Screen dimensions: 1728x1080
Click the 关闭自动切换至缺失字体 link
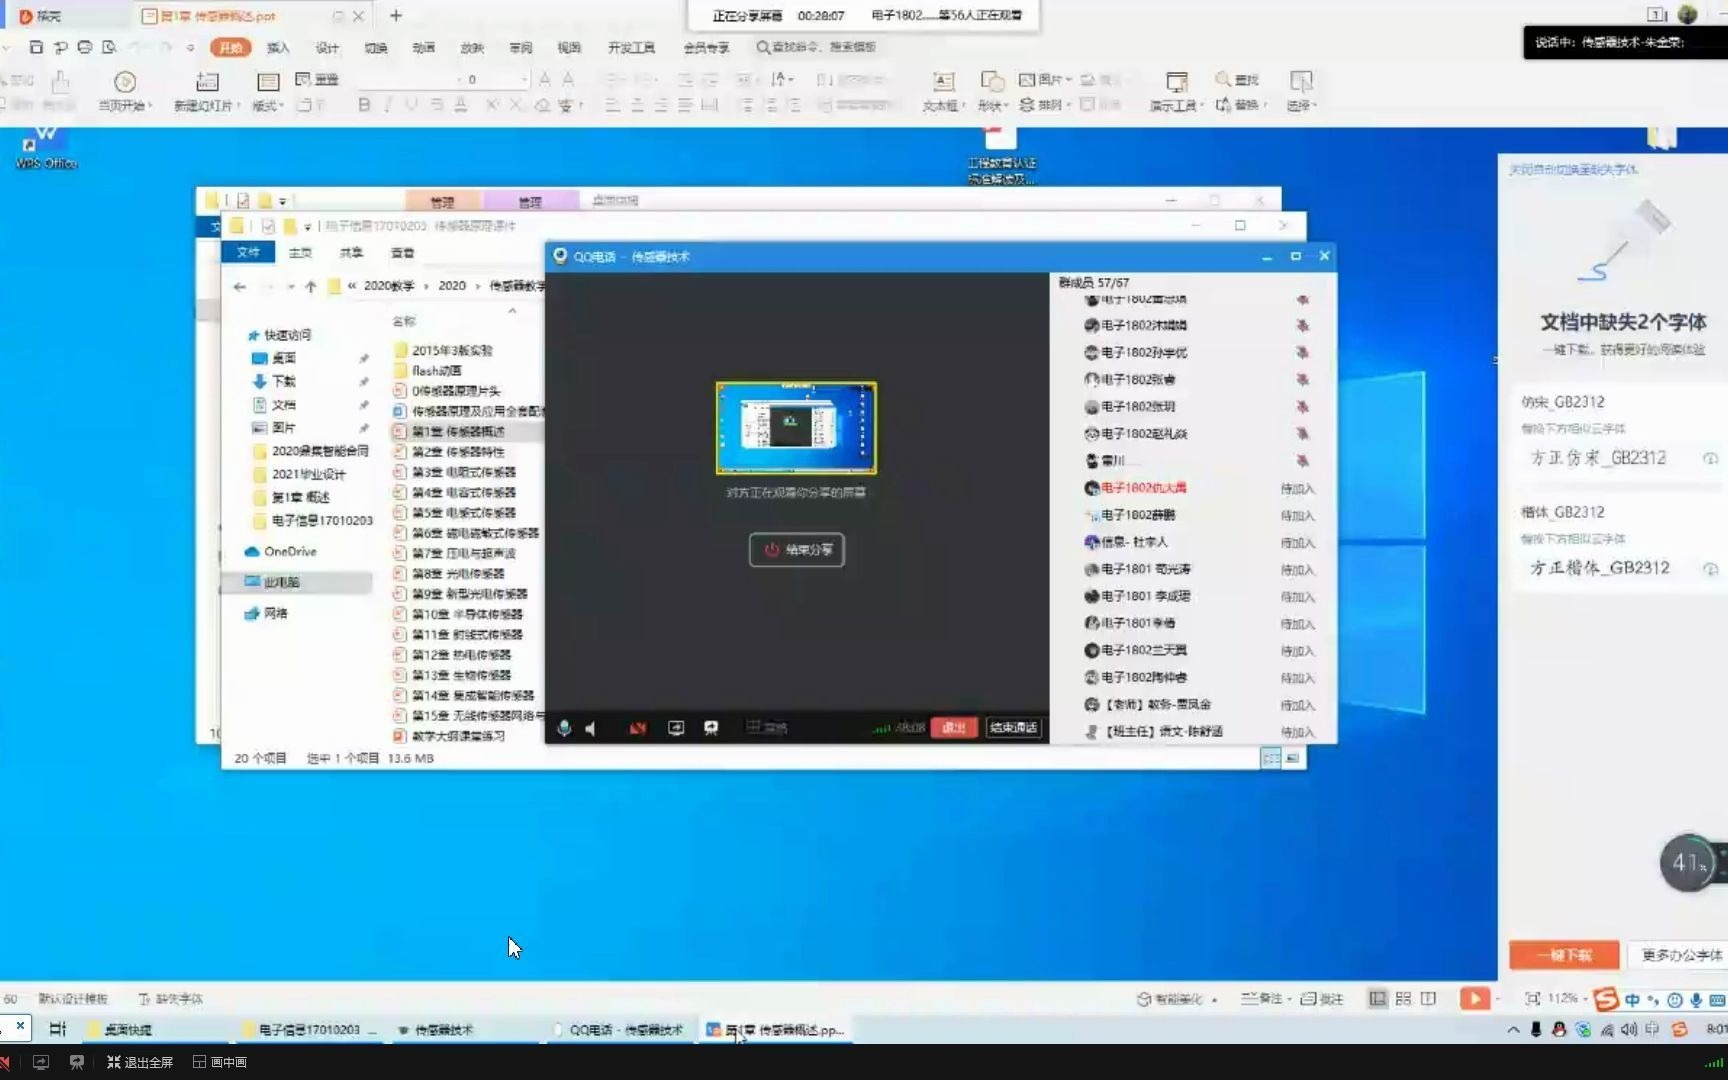(x=1573, y=169)
